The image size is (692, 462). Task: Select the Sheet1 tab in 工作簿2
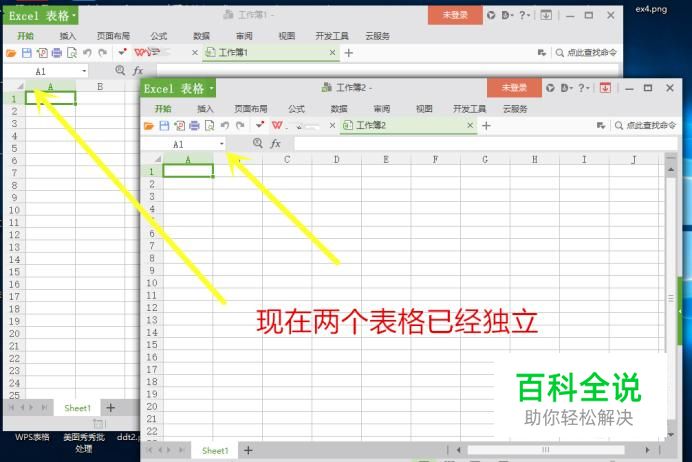(215, 451)
